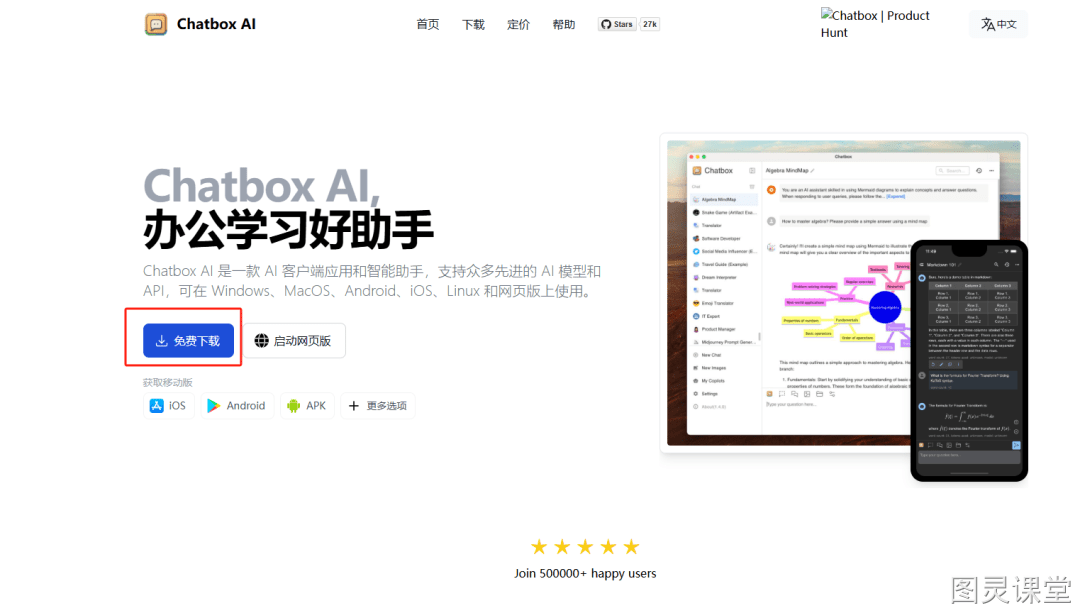Screen dimensions: 1080x613
Task: Click the 免费下载 download button
Action: tap(188, 340)
